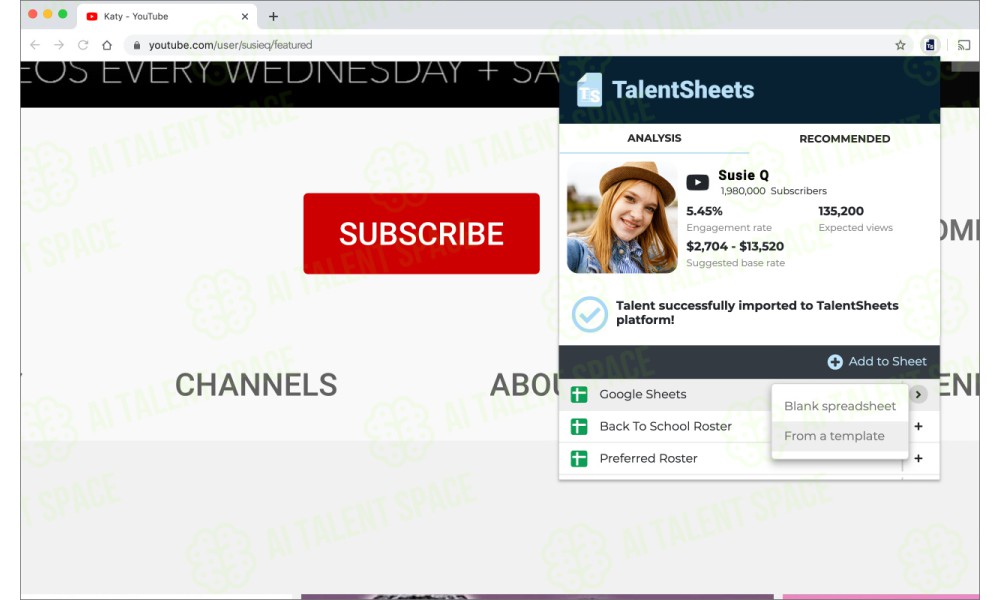Click the $2,704 - $13,520 base rate
The image size is (1000, 600).
[735, 246]
